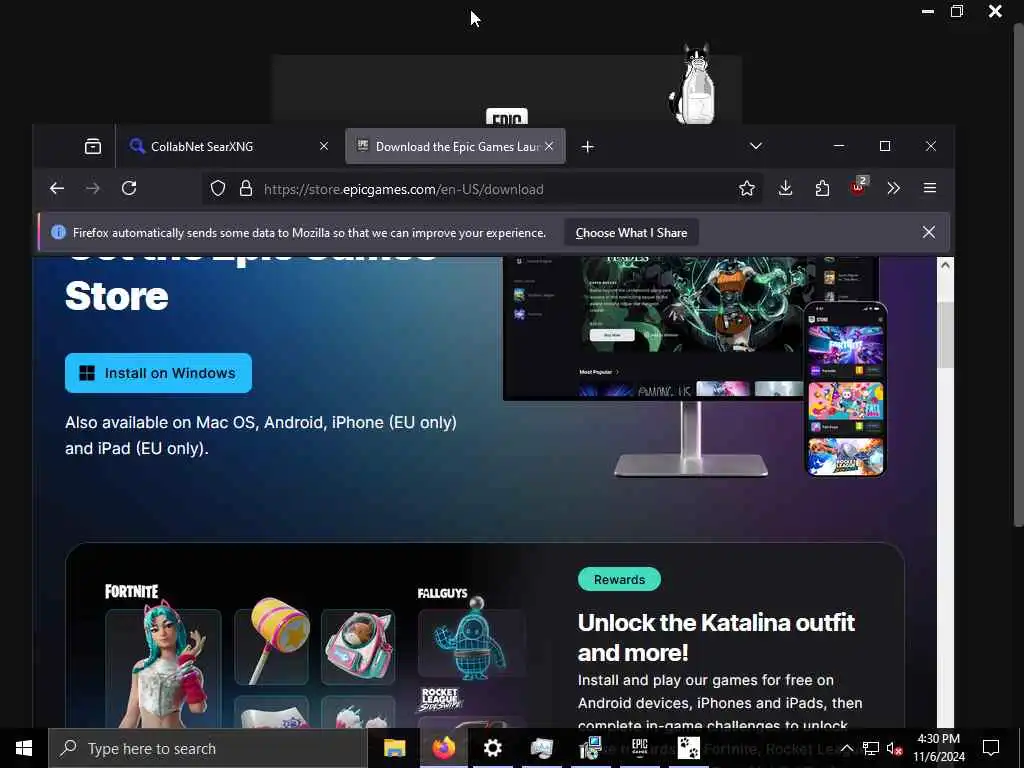Select the pink backpack item image
Image resolution: width=1024 pixels, height=768 pixels.
[358, 647]
